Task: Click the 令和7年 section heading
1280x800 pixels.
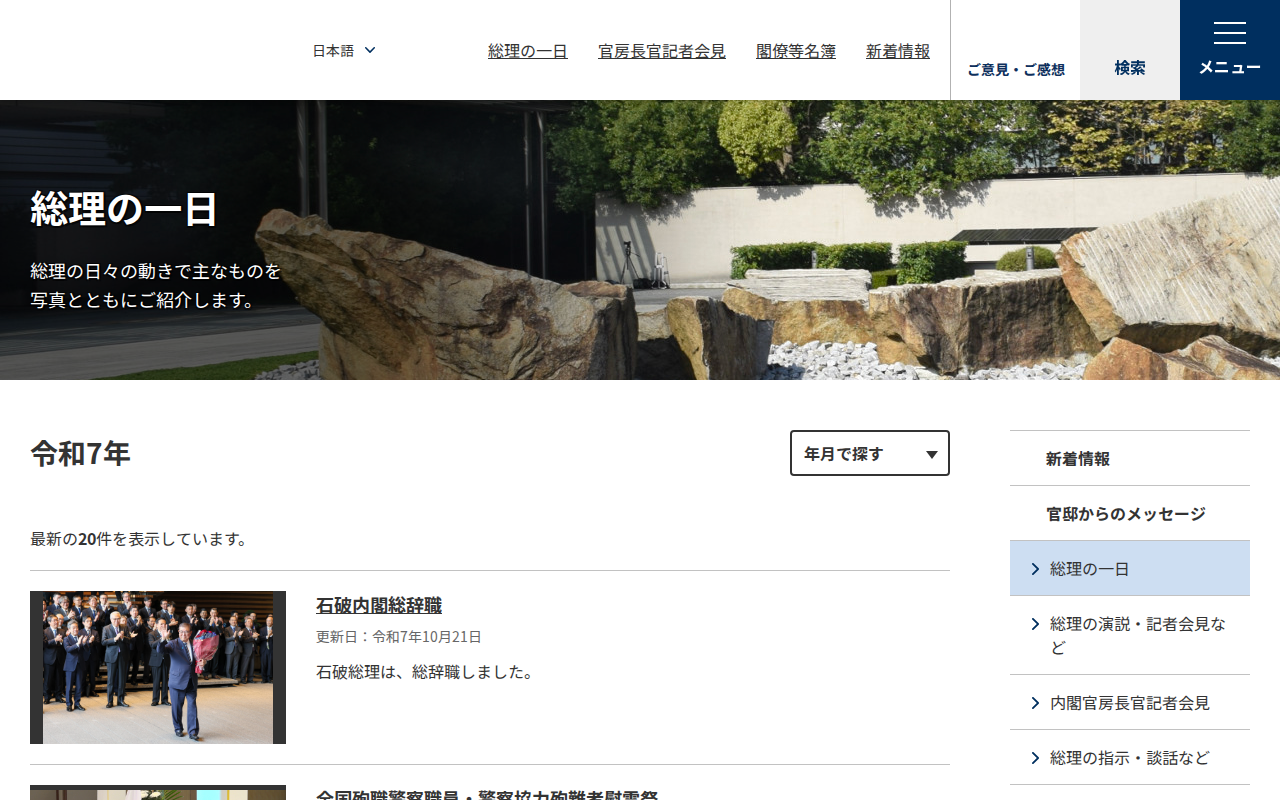Action: pos(81,454)
